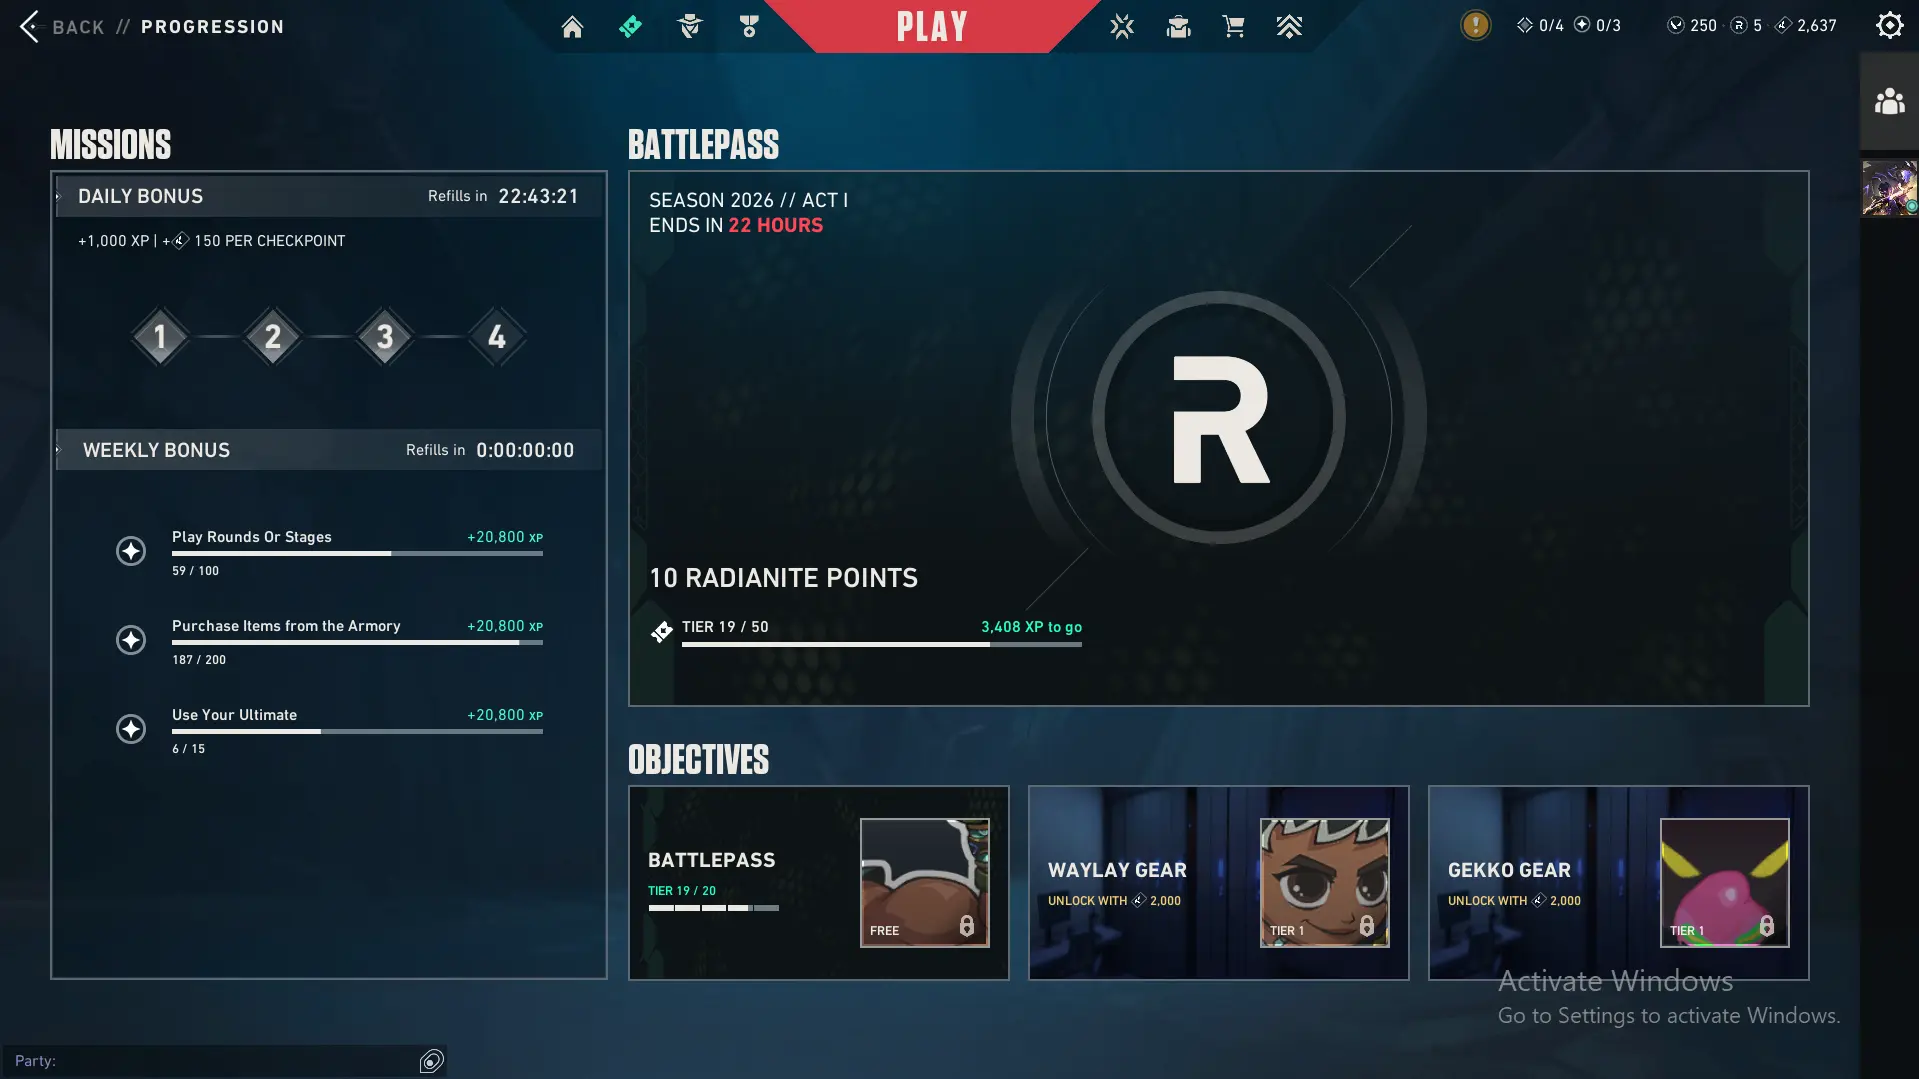Click the Play Rounds Or Stages progress bar

point(357,553)
